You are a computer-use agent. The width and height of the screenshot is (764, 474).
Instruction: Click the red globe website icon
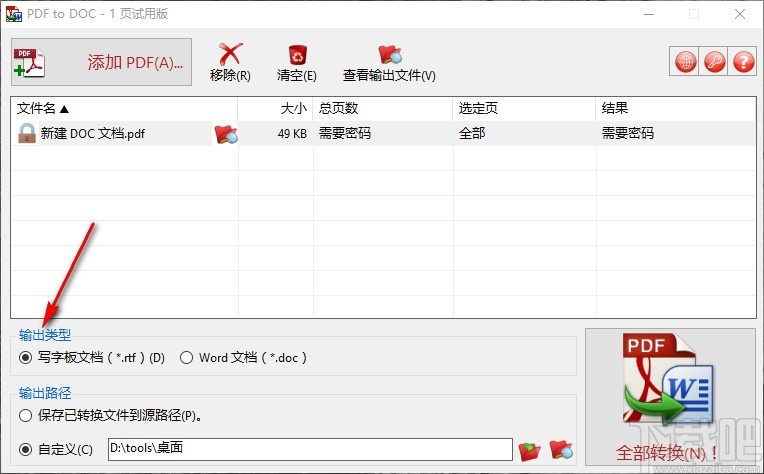click(685, 62)
